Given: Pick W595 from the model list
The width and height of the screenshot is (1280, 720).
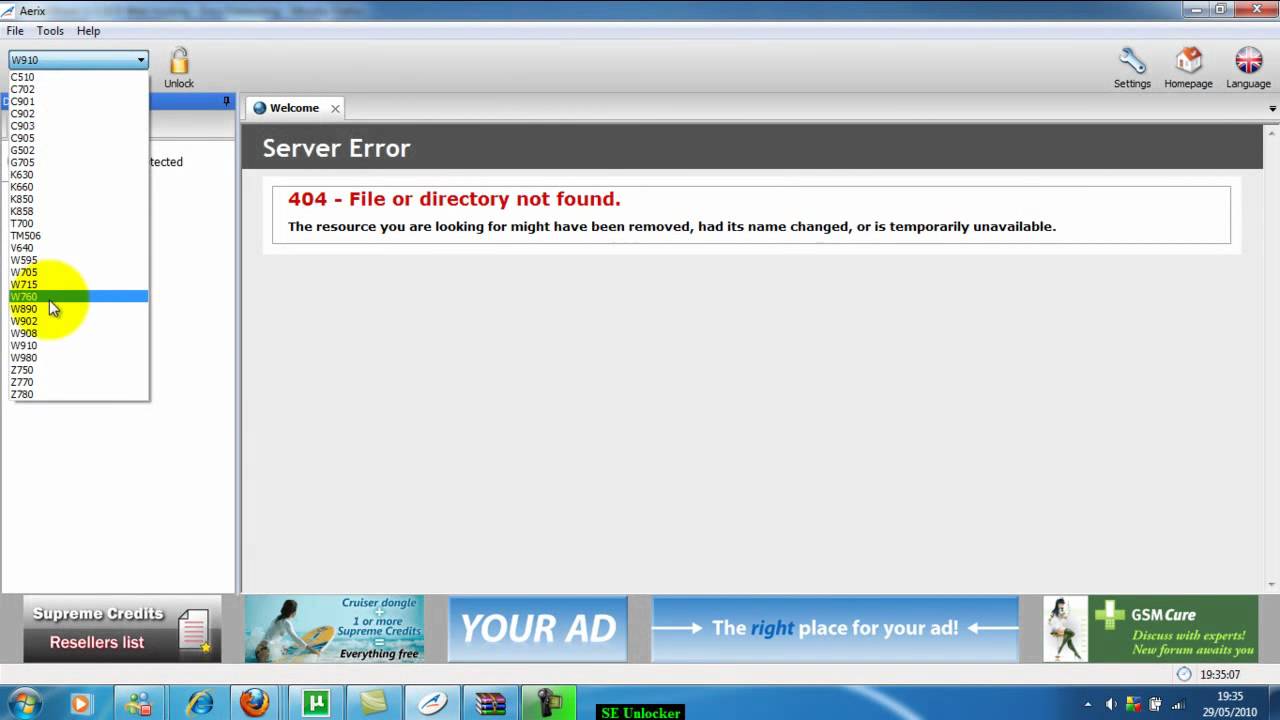Looking at the screenshot, I should pyautogui.click(x=79, y=260).
